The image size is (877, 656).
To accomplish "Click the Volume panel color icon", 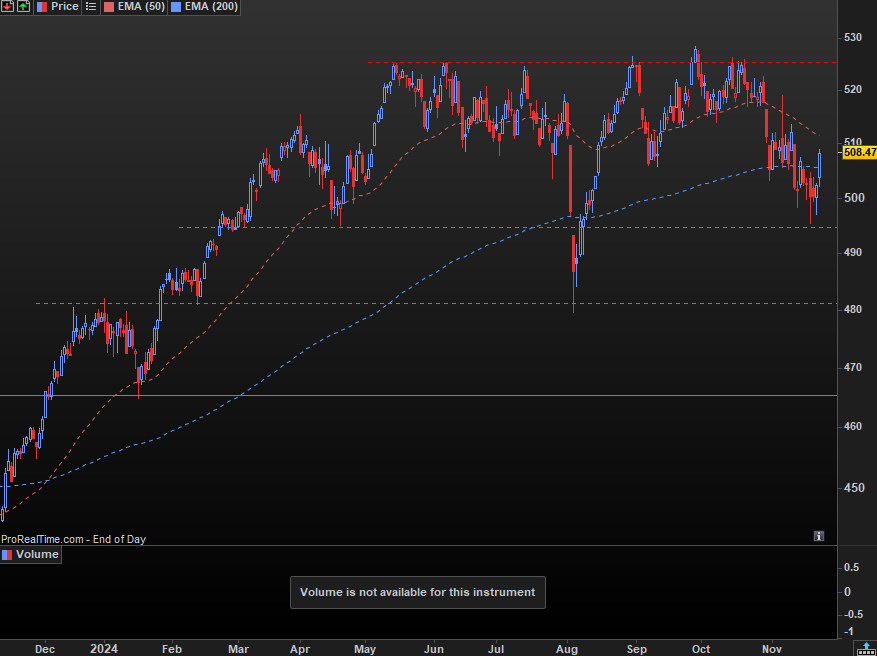I will coord(7,555).
